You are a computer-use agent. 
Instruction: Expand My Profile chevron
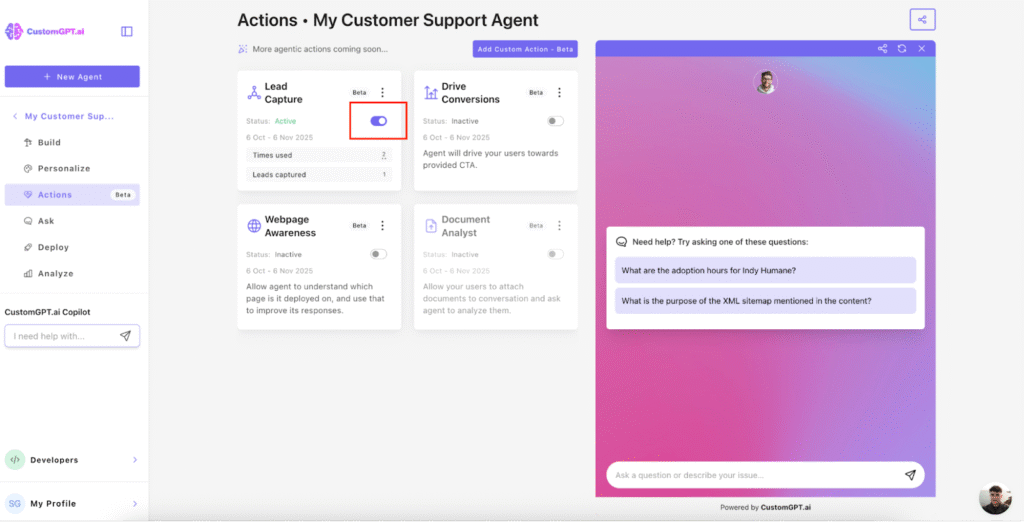point(135,504)
